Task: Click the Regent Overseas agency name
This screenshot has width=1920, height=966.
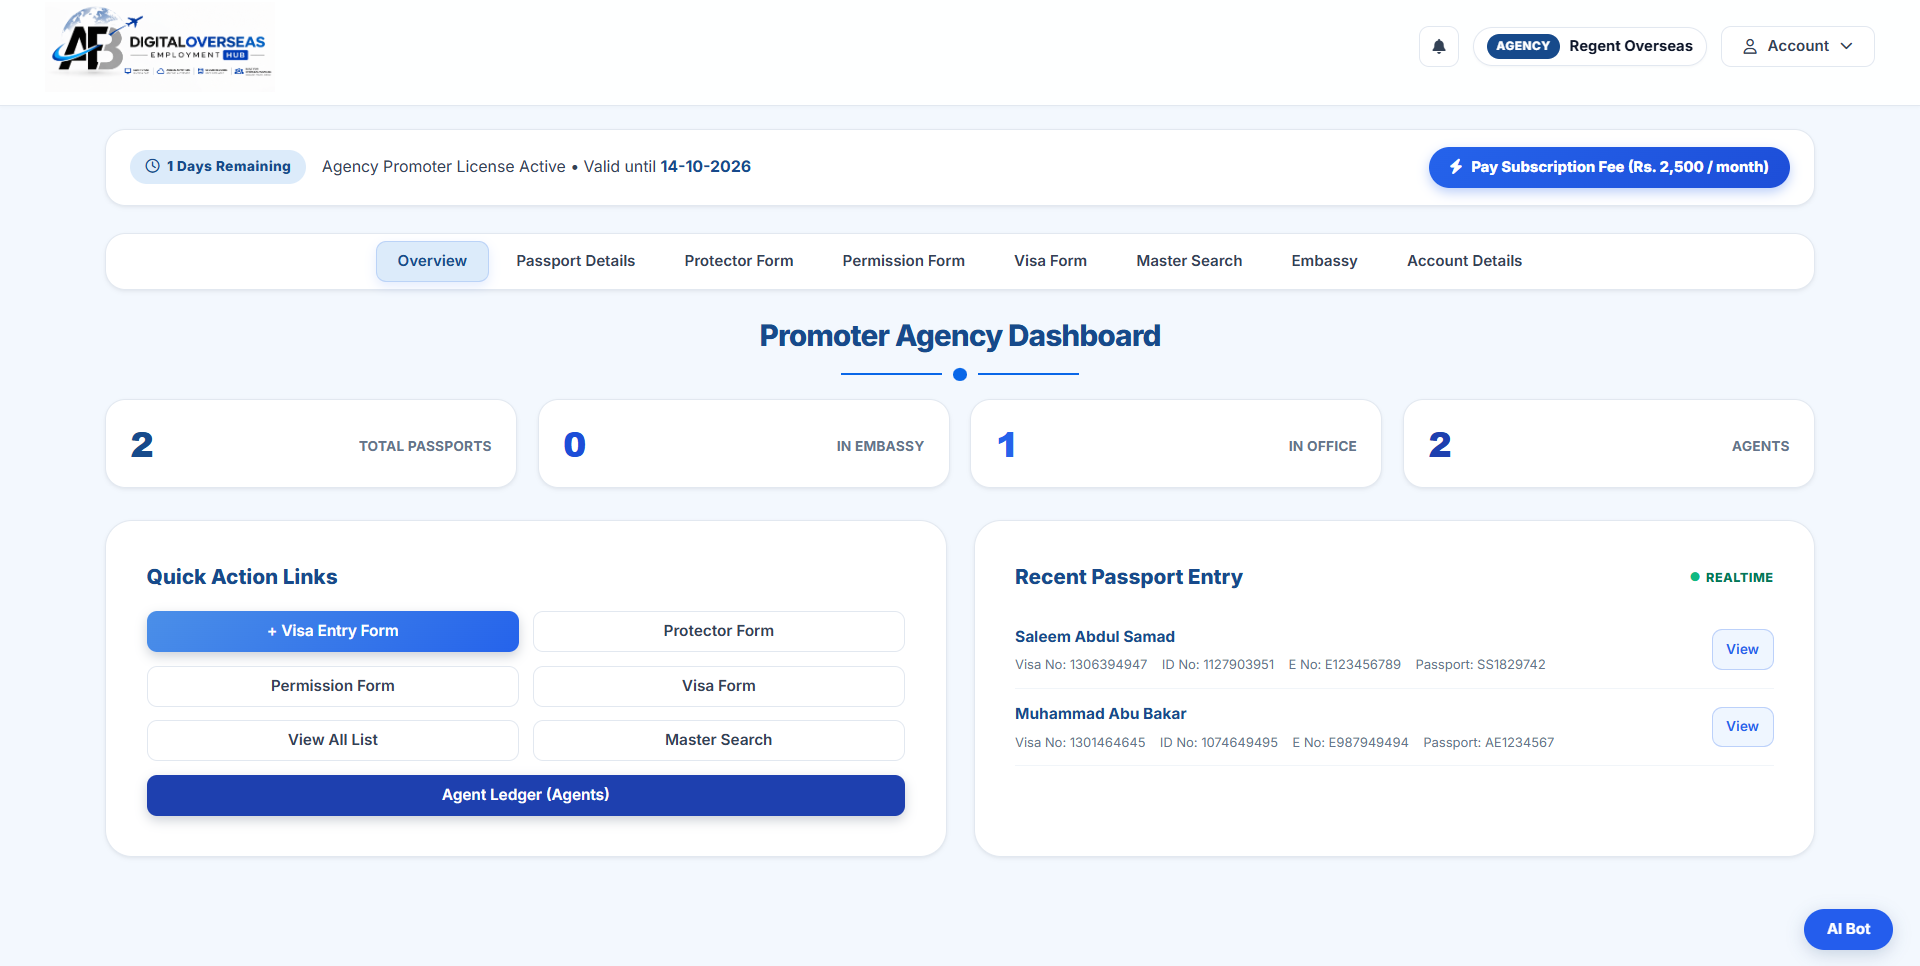Action: click(1631, 46)
